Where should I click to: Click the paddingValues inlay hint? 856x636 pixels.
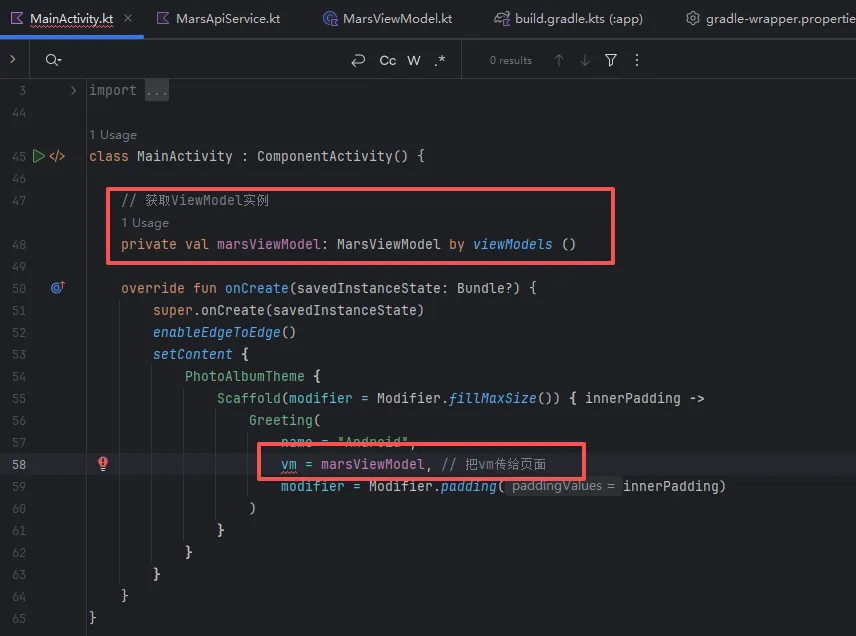pos(563,486)
